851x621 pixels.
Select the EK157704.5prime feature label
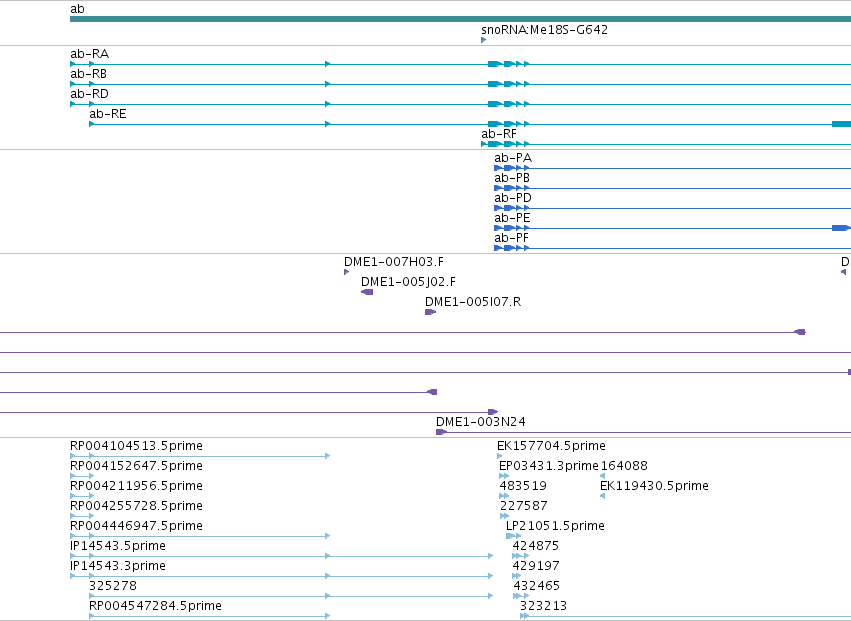coord(551,446)
